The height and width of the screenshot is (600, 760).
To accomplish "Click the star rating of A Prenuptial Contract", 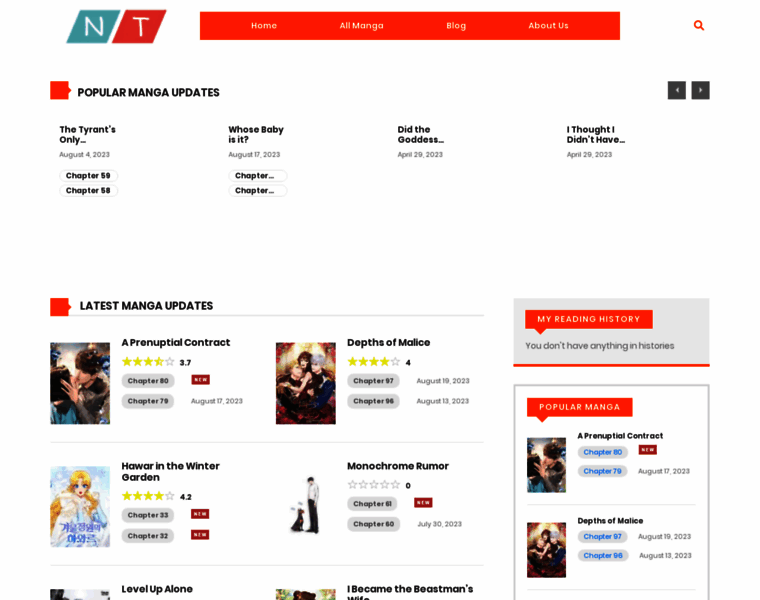I will point(148,362).
